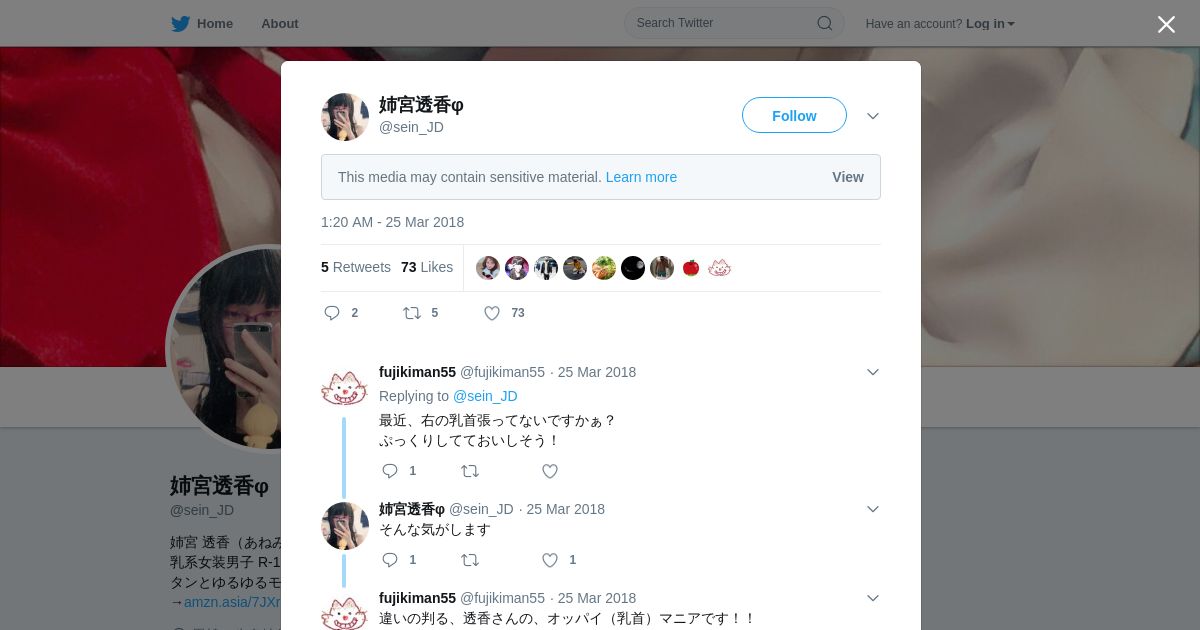
Task: Click the Twitter bird logo
Action: pos(180,23)
